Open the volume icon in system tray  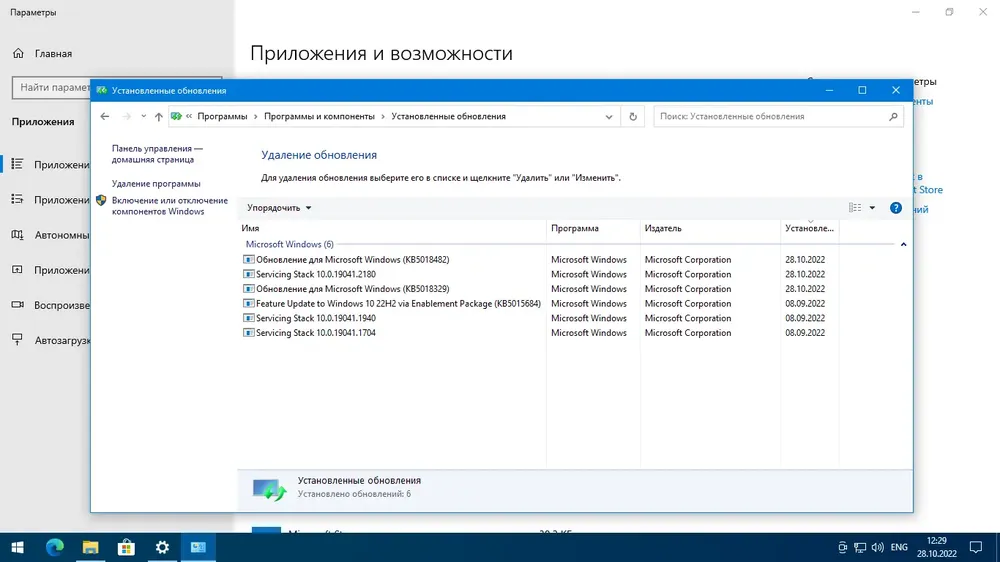point(878,547)
